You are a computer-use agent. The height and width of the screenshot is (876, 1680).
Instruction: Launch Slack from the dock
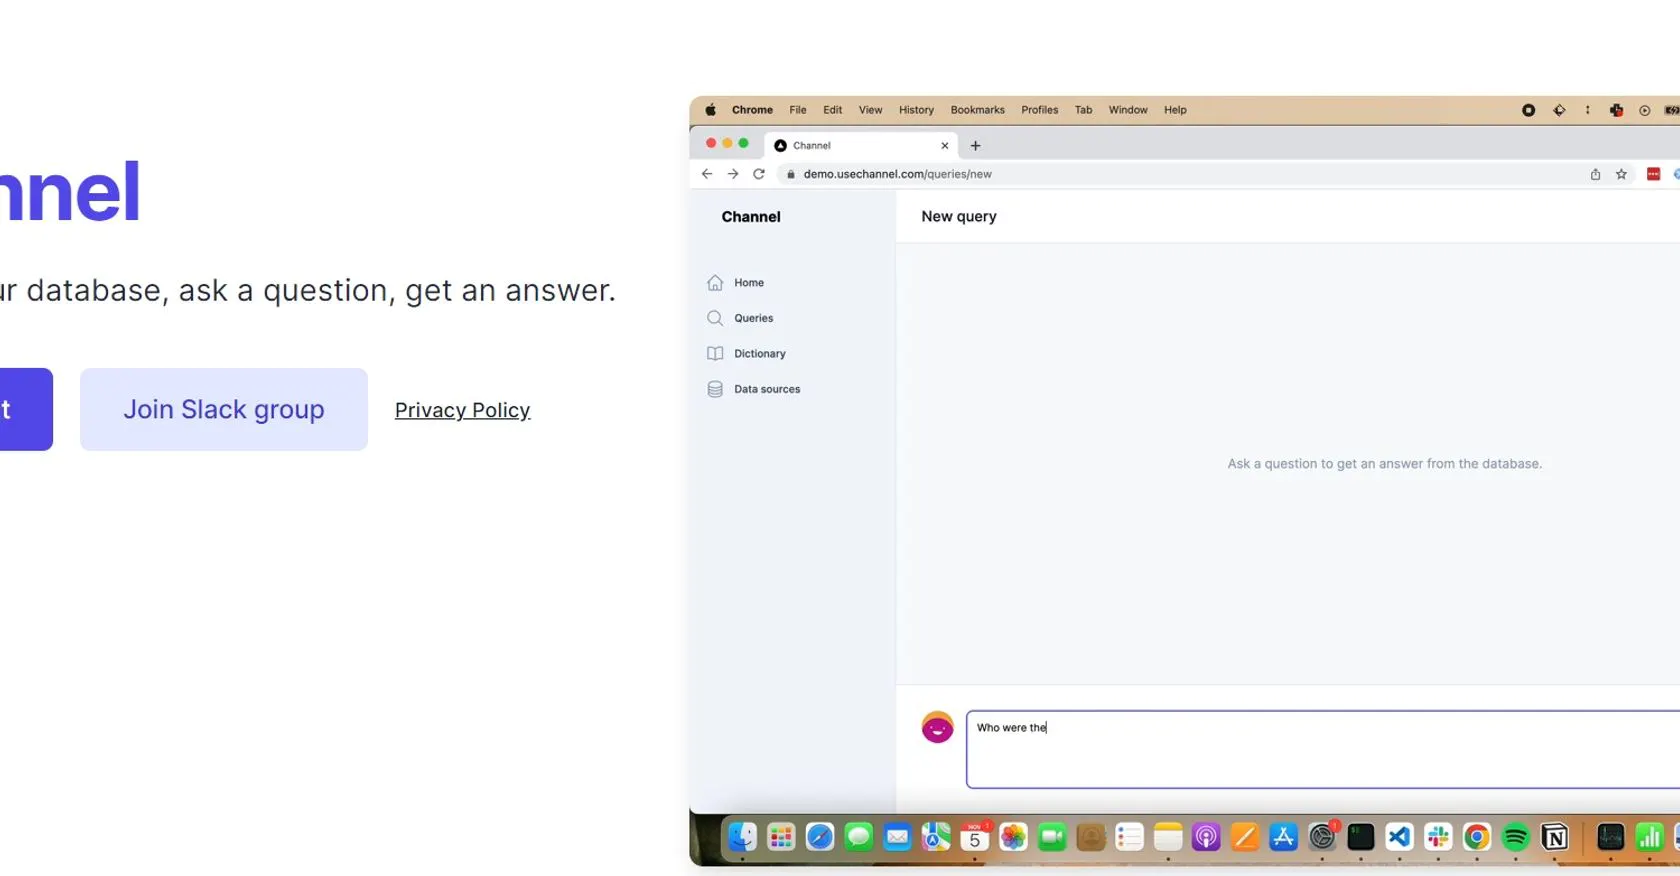coord(1438,837)
